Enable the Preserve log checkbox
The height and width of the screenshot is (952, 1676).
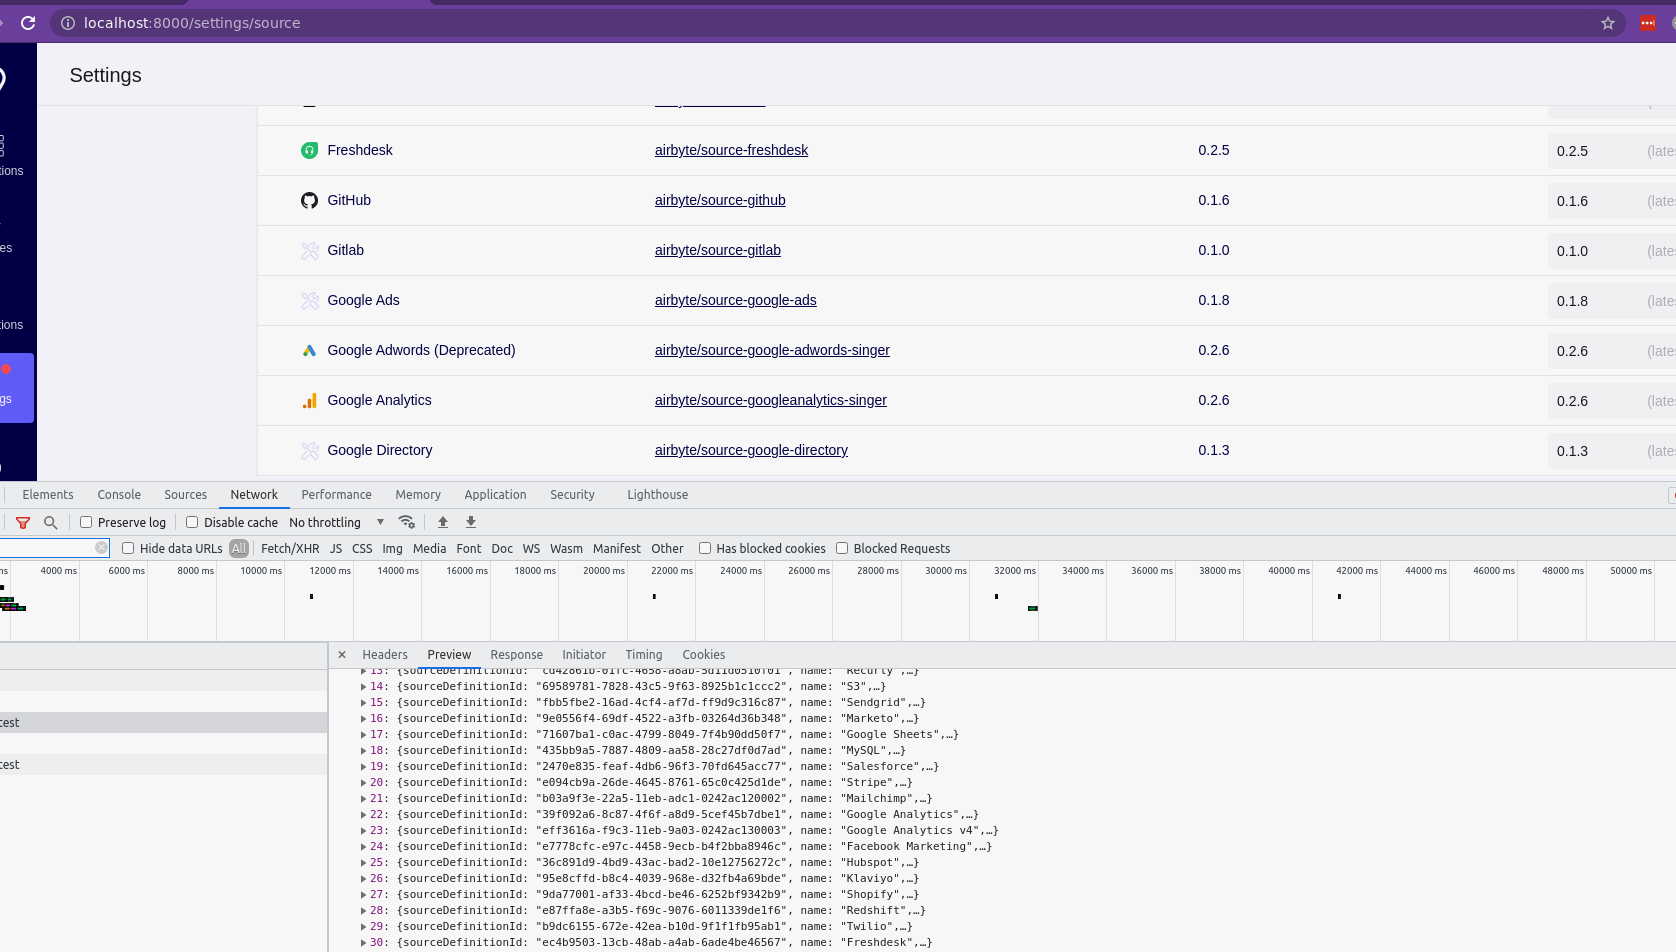(87, 522)
